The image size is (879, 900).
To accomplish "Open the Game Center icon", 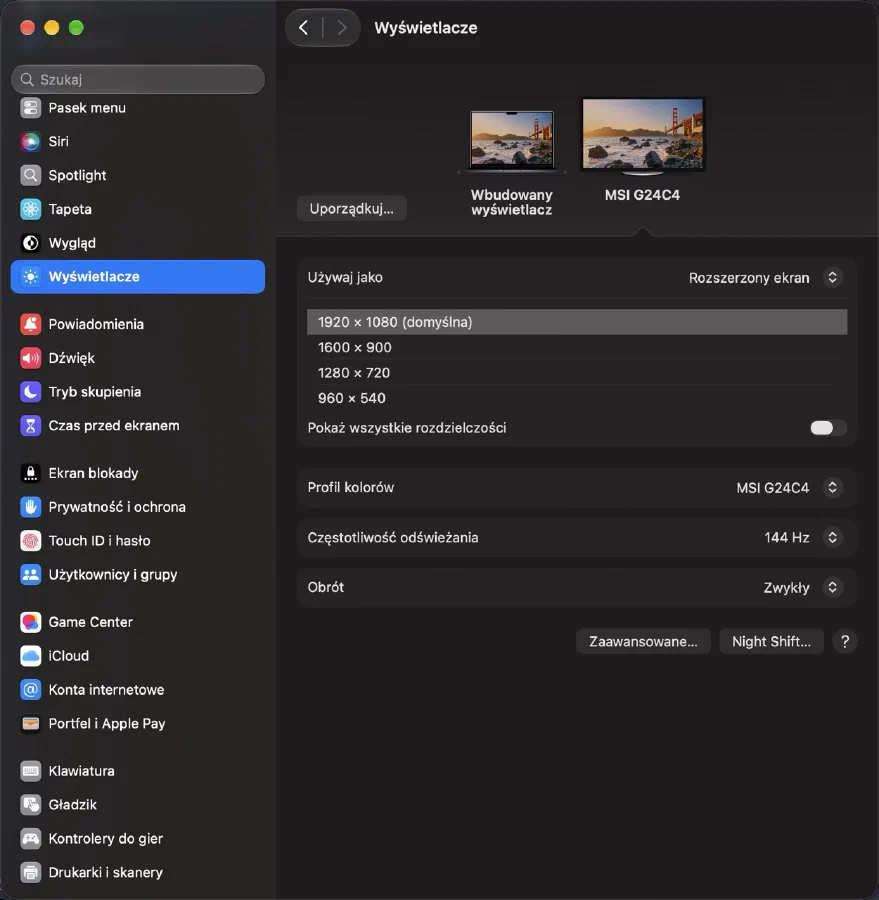I will point(30,622).
